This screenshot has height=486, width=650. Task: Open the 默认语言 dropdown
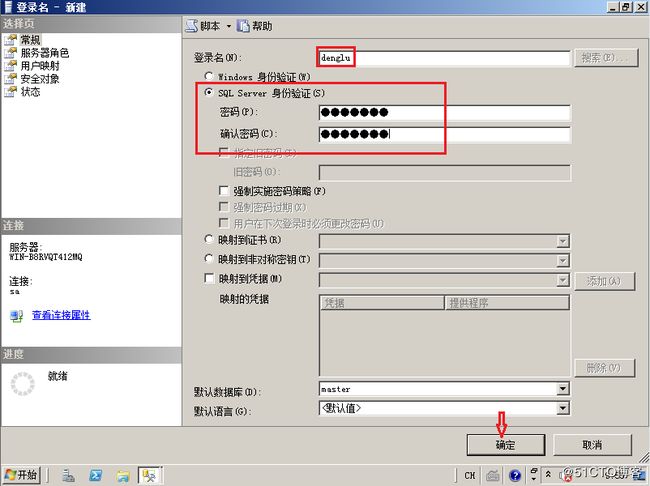point(563,408)
